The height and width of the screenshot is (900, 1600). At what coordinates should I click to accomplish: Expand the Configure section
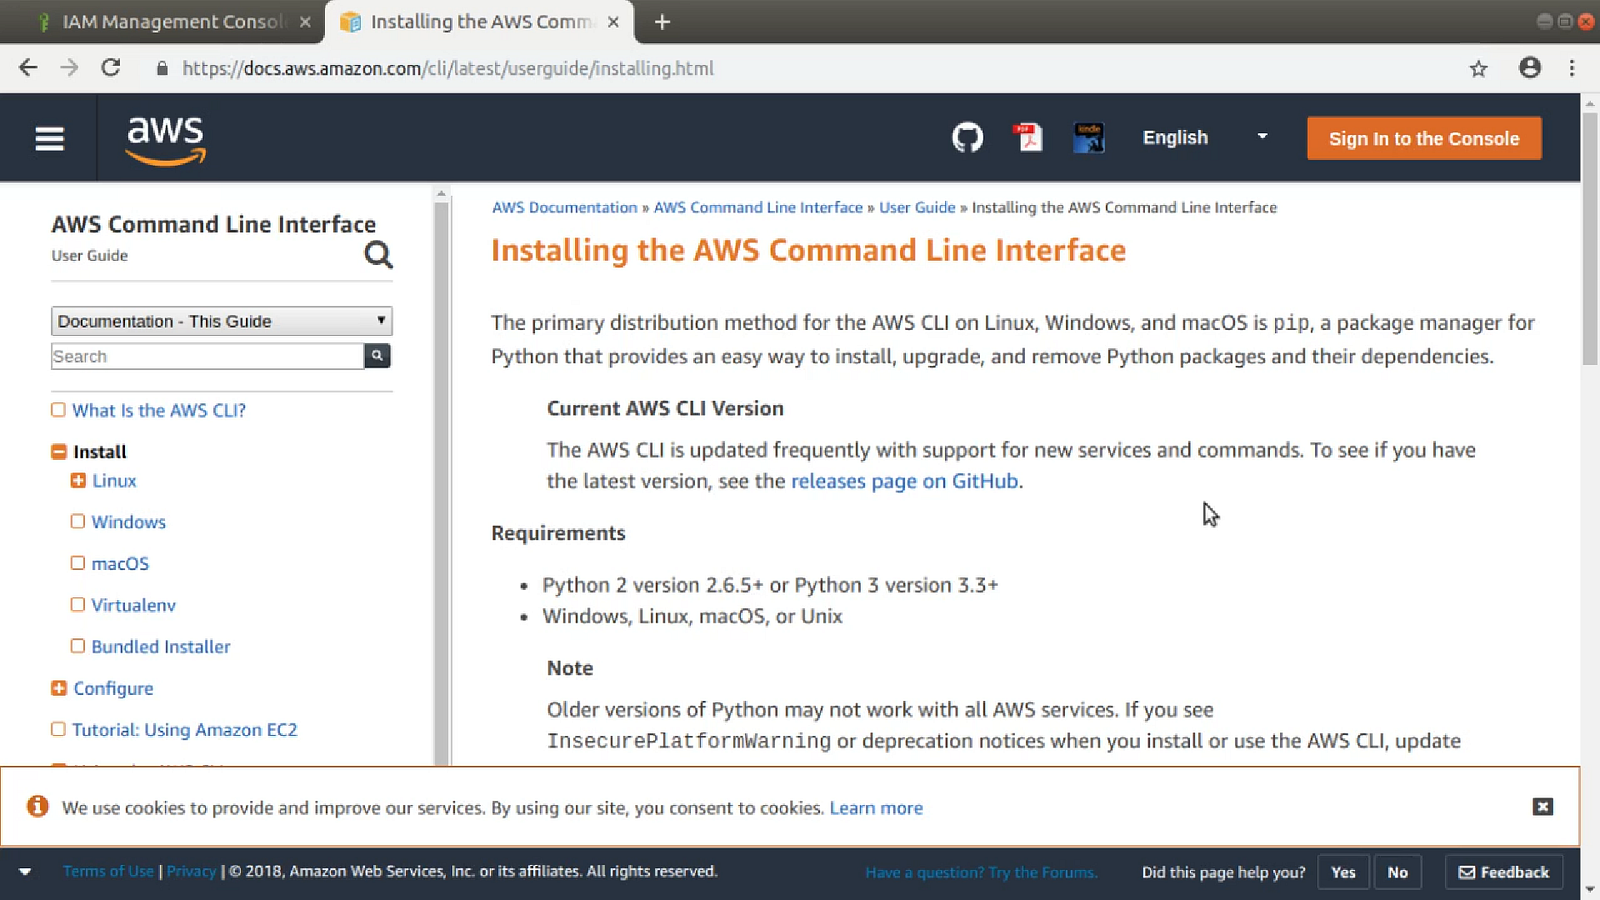pos(59,688)
